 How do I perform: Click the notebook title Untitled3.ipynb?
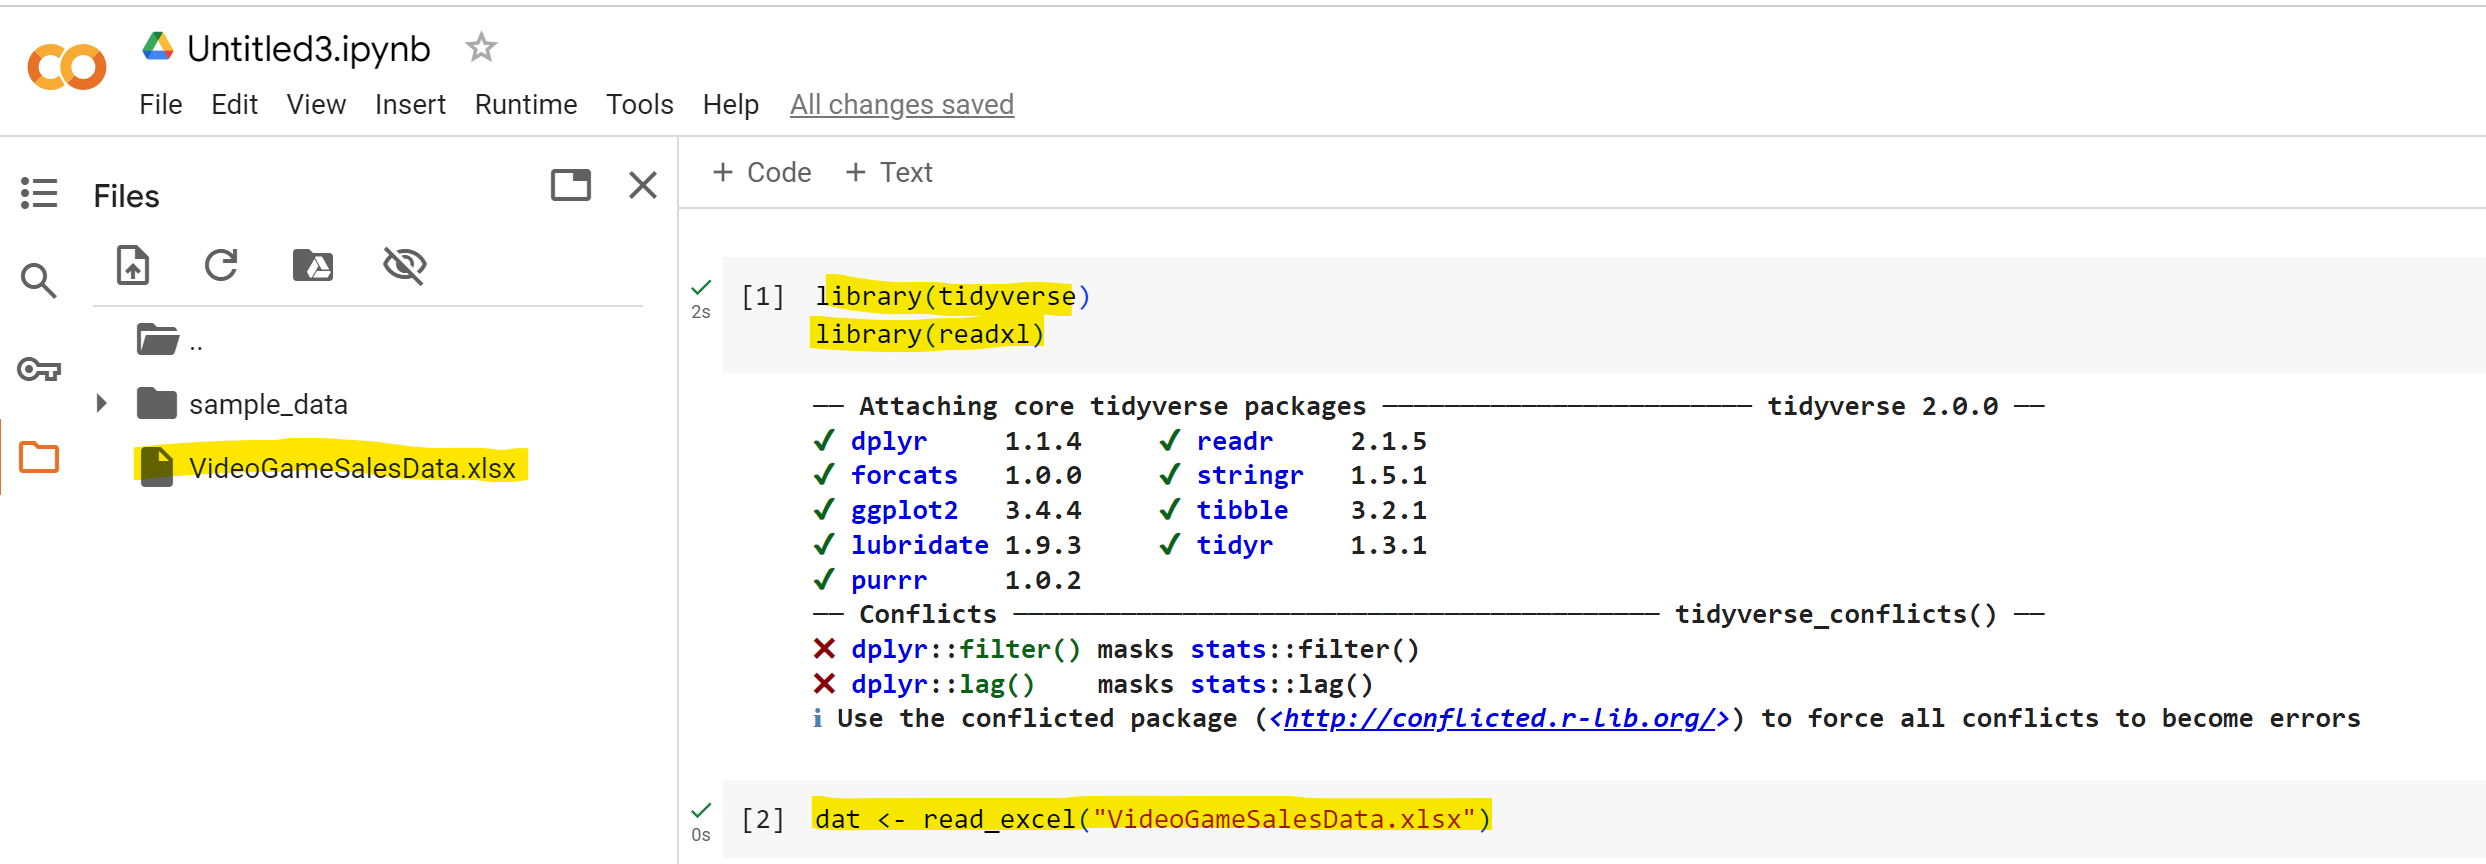click(309, 48)
